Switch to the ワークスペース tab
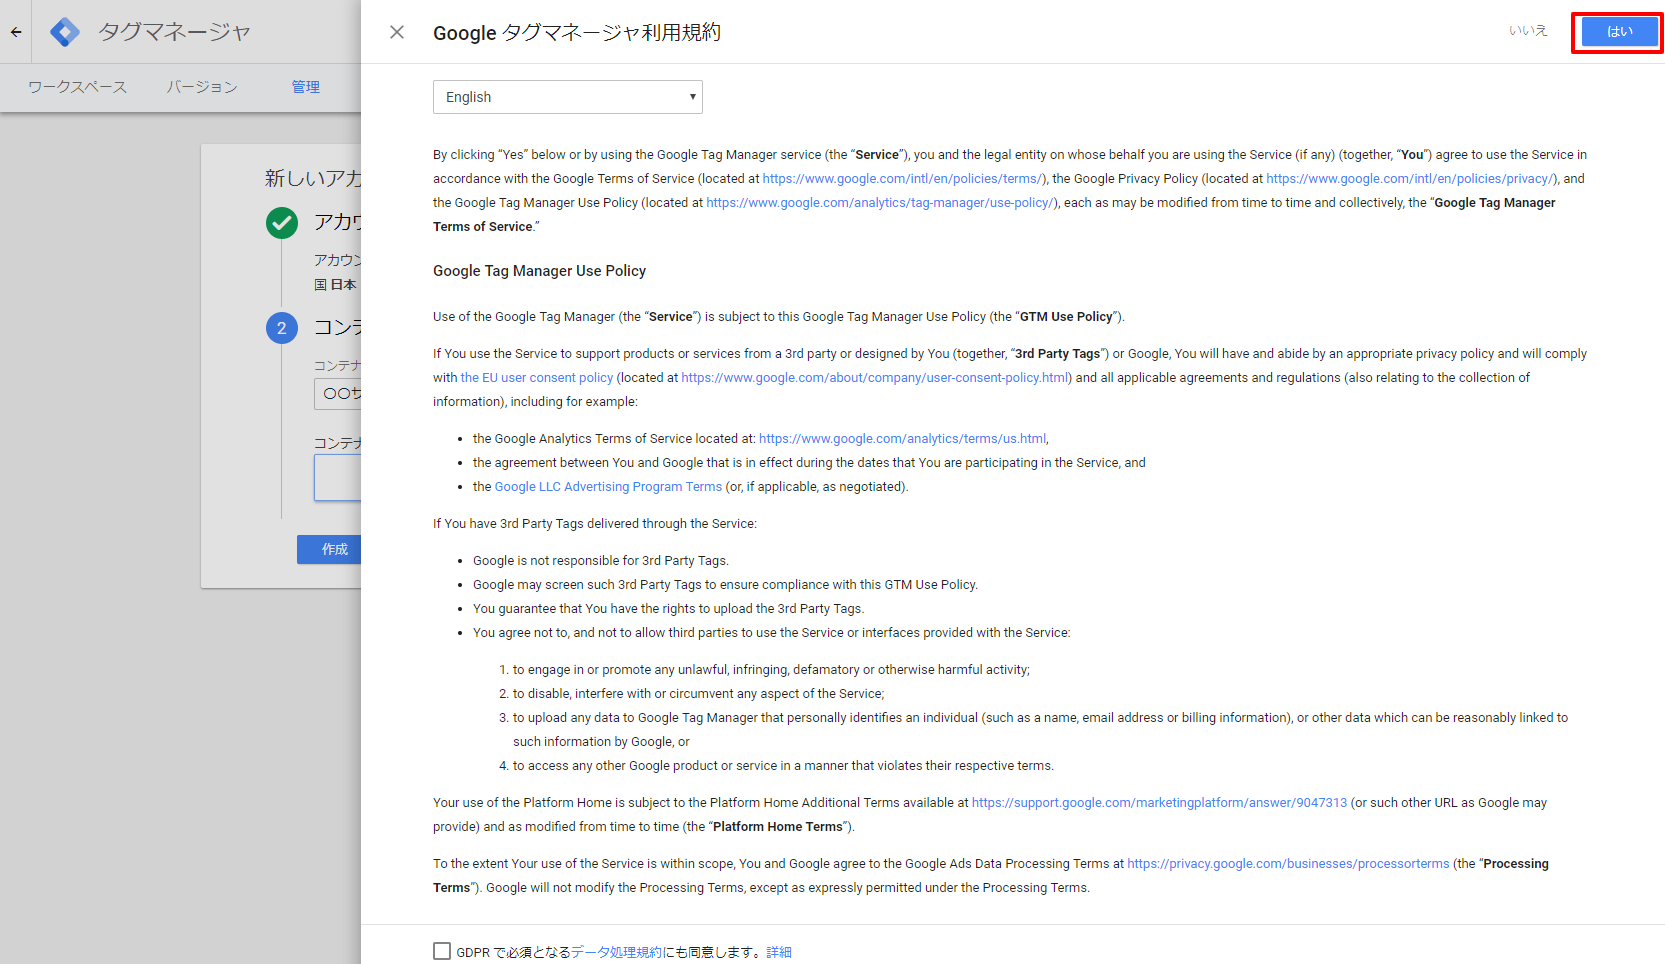Viewport: 1665px width, 964px height. 78,87
